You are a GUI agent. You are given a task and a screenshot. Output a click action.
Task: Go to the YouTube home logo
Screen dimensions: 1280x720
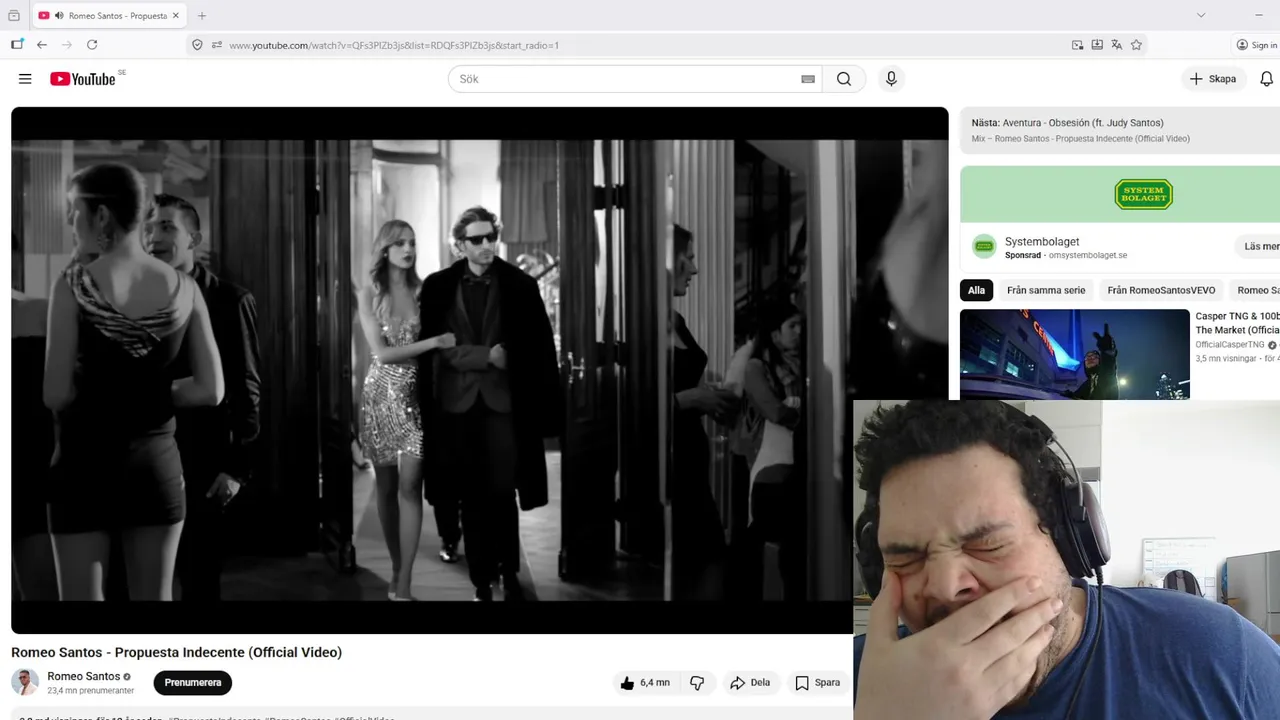tap(84, 79)
